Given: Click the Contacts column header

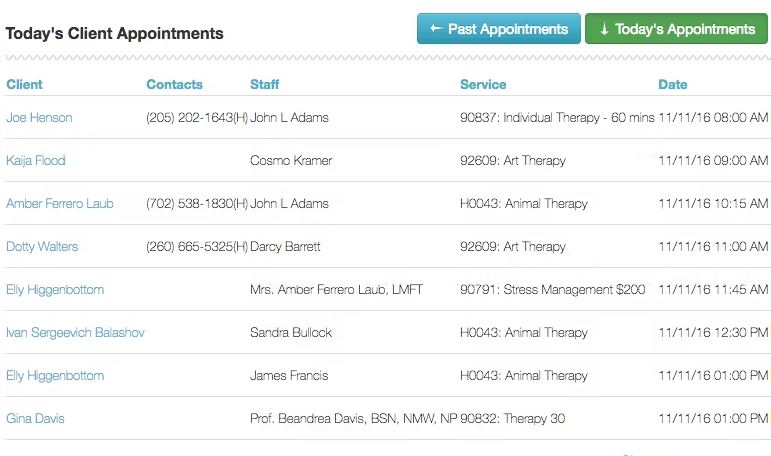Looking at the screenshot, I should point(175,84).
